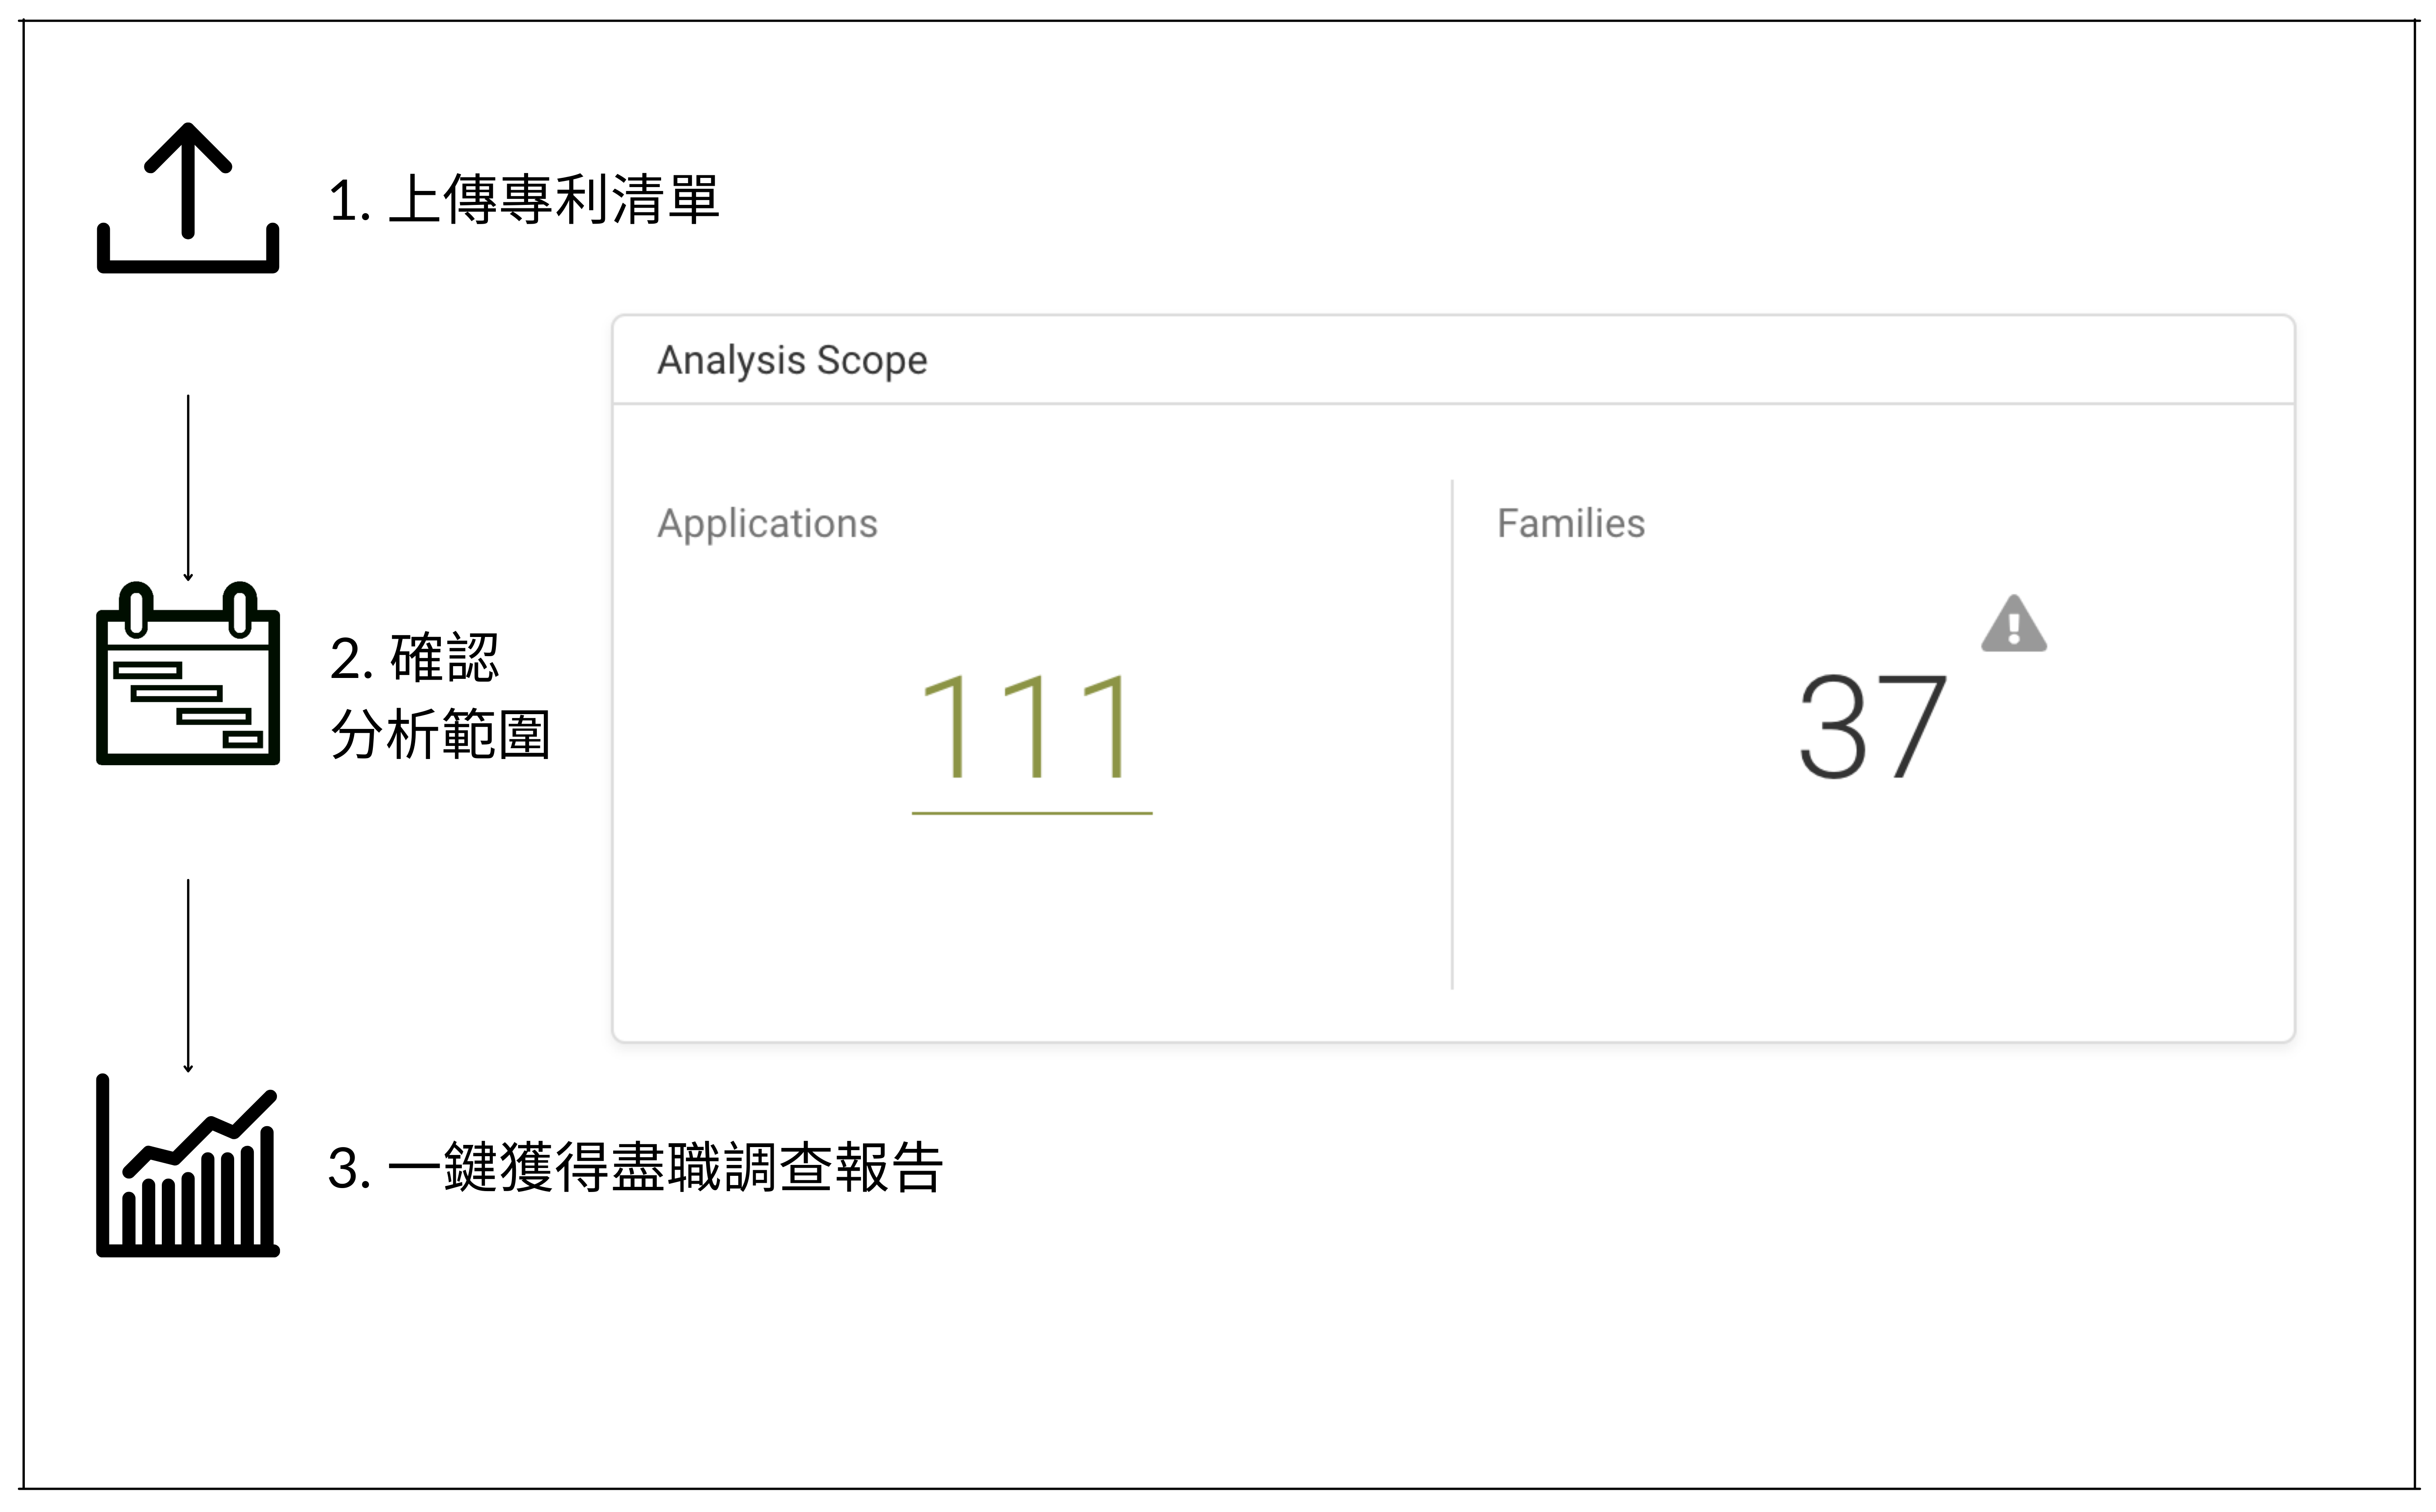Image resolution: width=2436 pixels, height=1512 pixels.
Task: Click the Analysis Scope header
Action: [x=792, y=360]
